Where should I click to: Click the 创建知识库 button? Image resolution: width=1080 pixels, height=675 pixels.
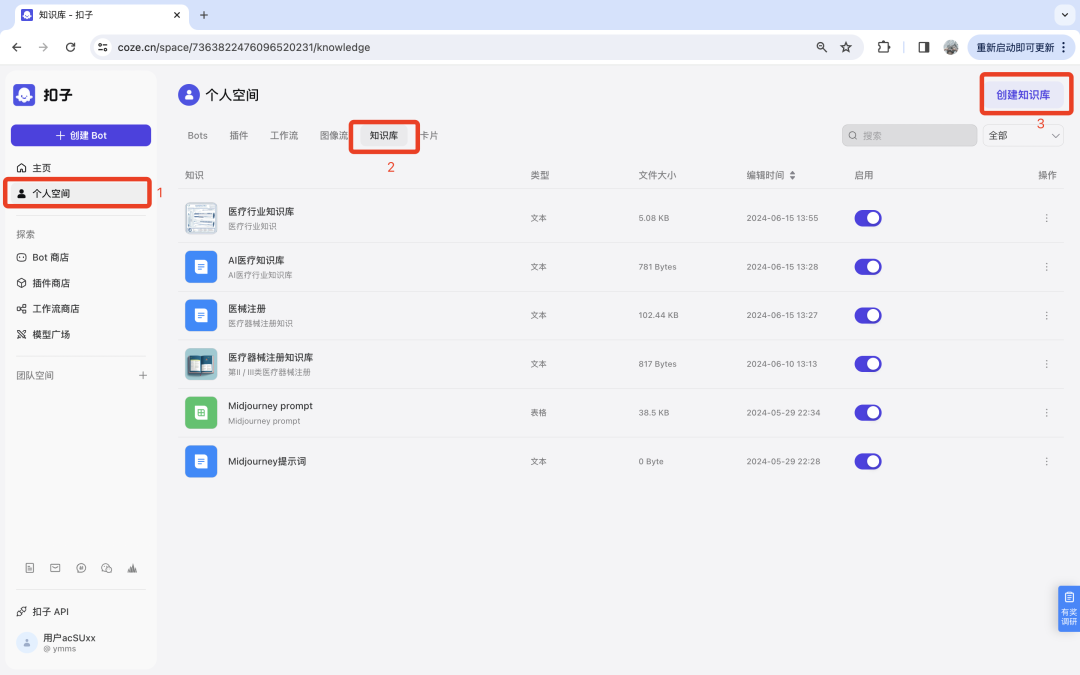click(1023, 95)
